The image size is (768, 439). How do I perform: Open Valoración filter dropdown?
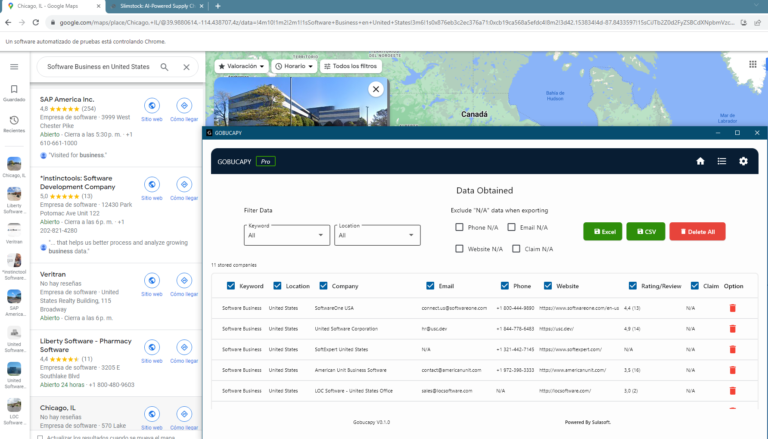pyautogui.click(x=241, y=66)
